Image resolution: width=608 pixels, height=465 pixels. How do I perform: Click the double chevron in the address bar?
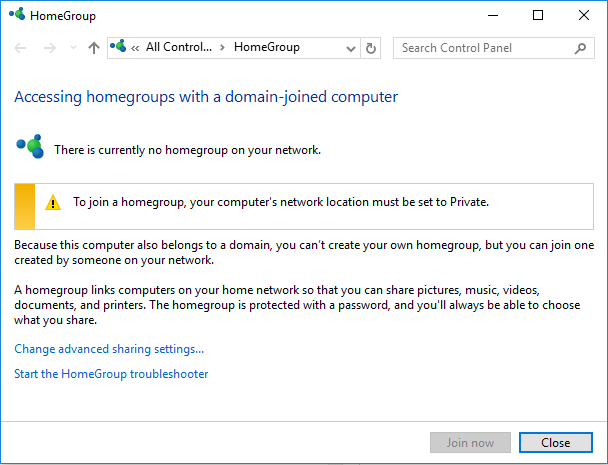click(x=135, y=48)
